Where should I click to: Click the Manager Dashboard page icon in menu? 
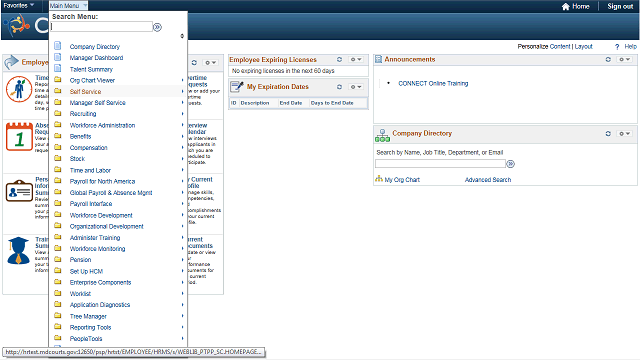tap(58, 57)
